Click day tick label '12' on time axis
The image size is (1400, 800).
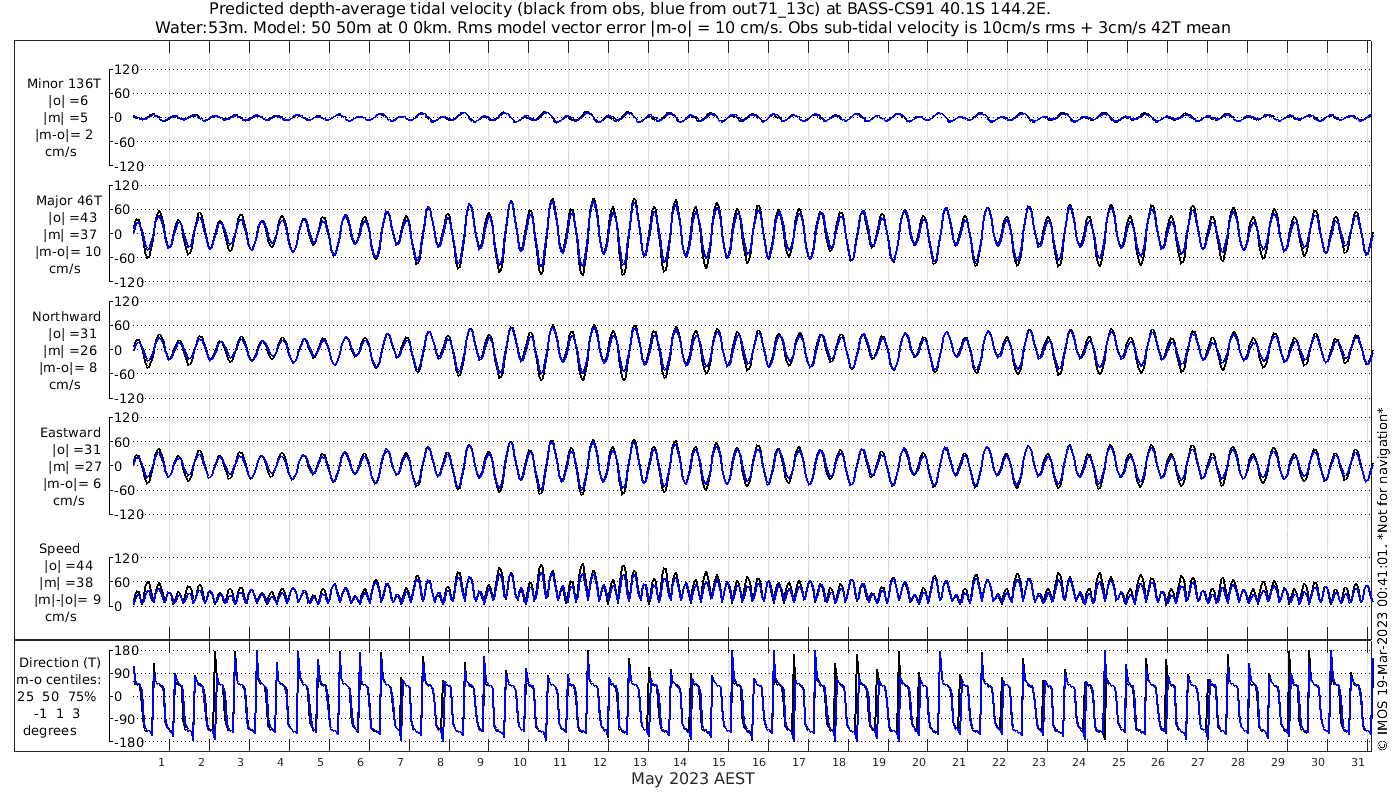click(600, 762)
